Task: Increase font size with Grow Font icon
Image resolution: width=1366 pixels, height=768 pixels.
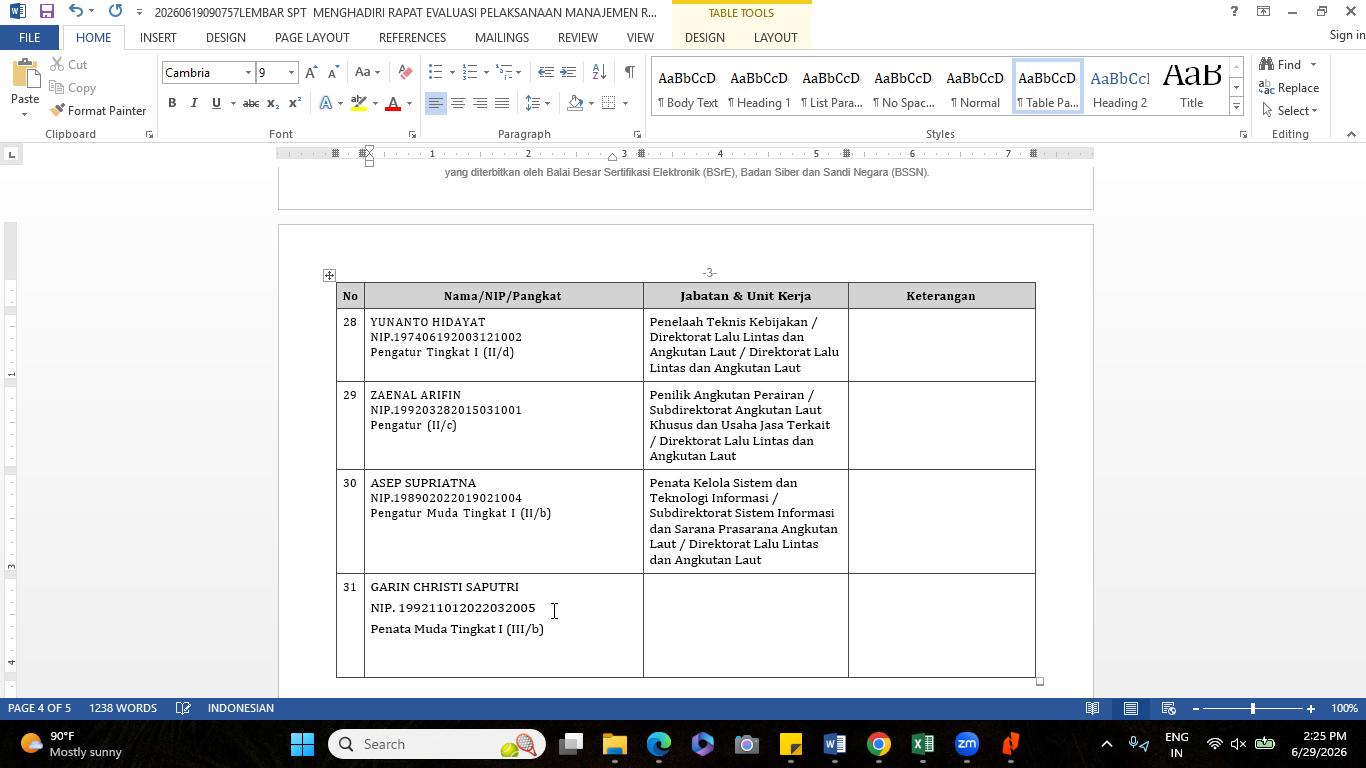Action: pyautogui.click(x=311, y=73)
